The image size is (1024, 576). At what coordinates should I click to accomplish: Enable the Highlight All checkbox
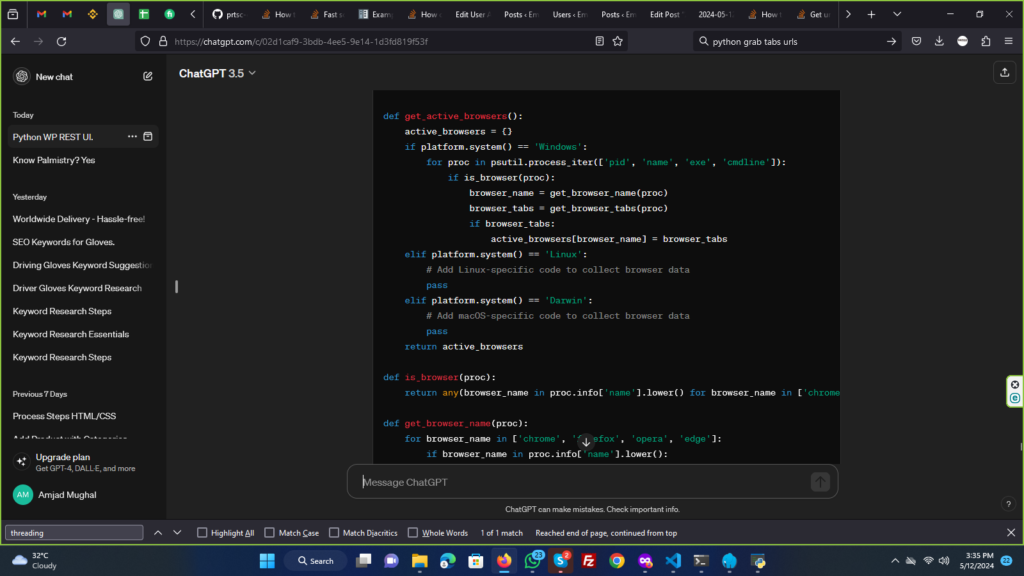(x=203, y=533)
